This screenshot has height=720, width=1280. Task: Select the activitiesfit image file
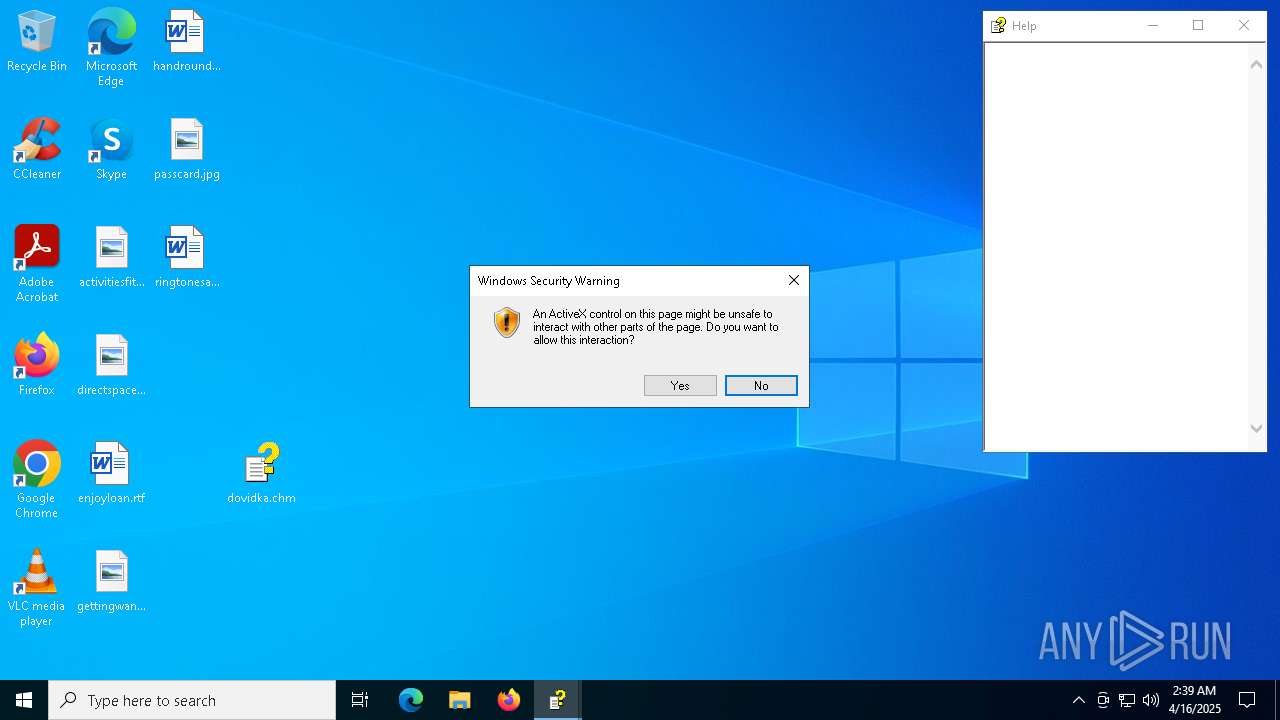tap(111, 257)
